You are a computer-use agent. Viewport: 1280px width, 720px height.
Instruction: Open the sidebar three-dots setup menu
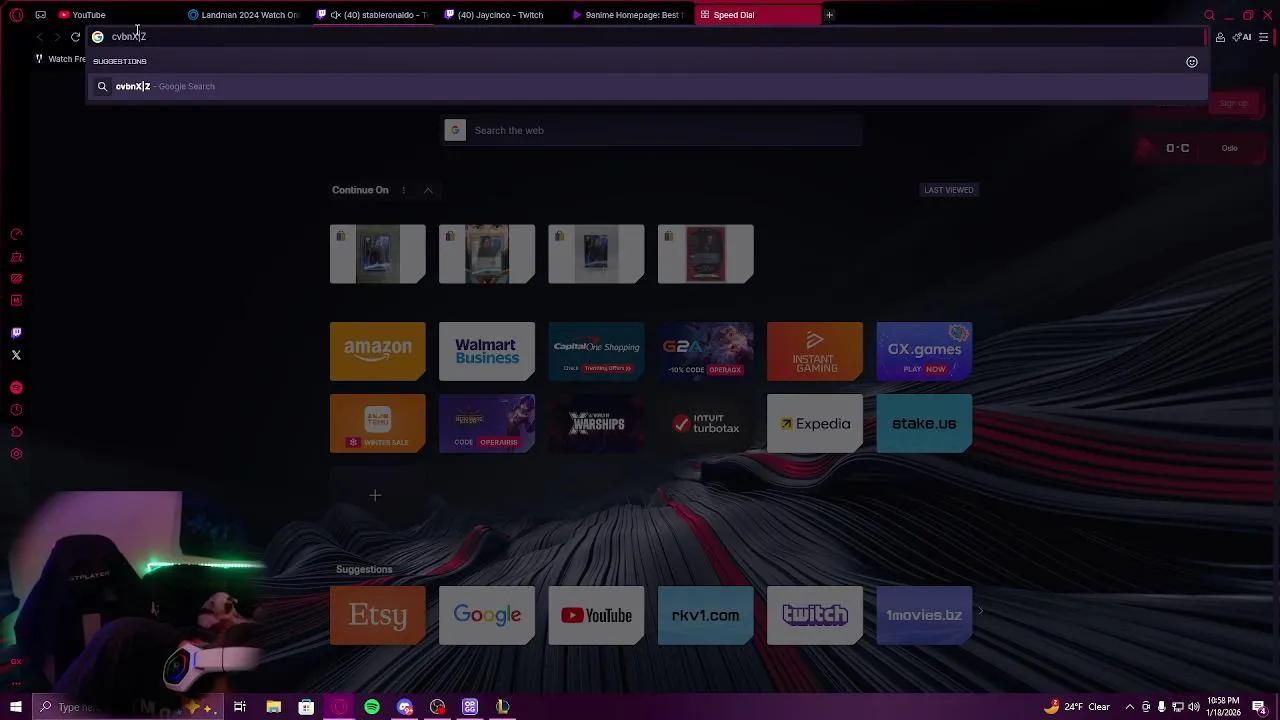click(16, 684)
